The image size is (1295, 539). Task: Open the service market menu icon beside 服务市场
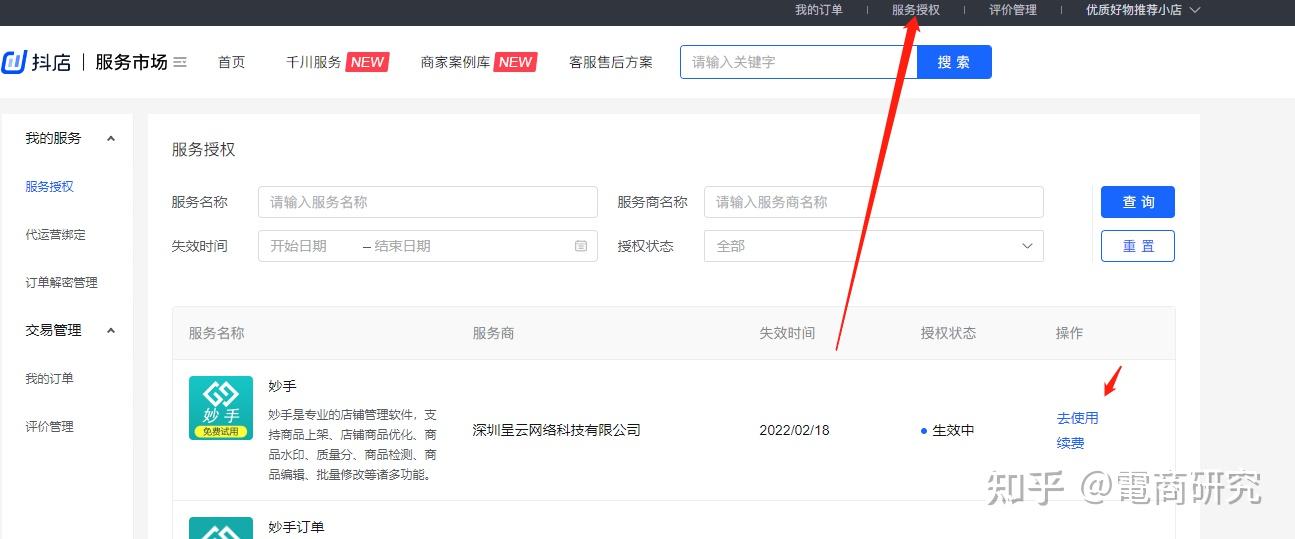pos(180,62)
